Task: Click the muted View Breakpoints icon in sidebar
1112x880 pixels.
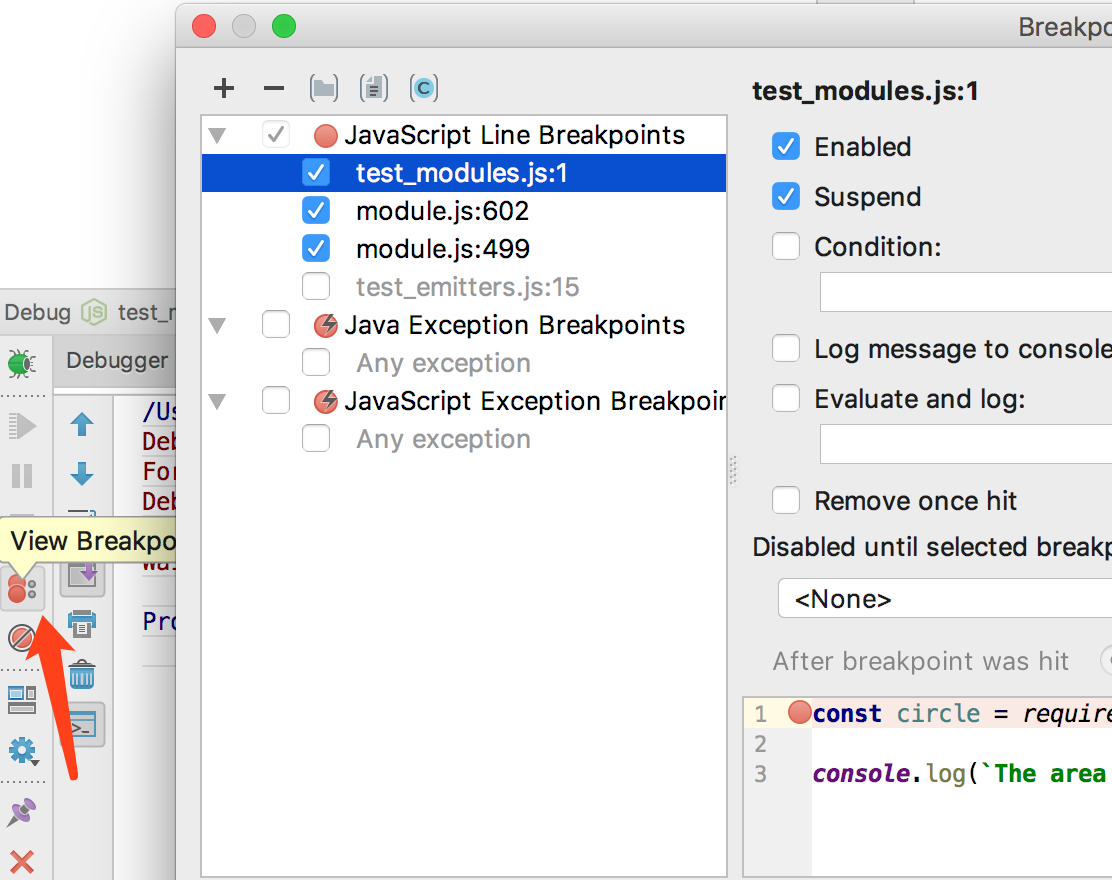Action: pyautogui.click(x=20, y=588)
